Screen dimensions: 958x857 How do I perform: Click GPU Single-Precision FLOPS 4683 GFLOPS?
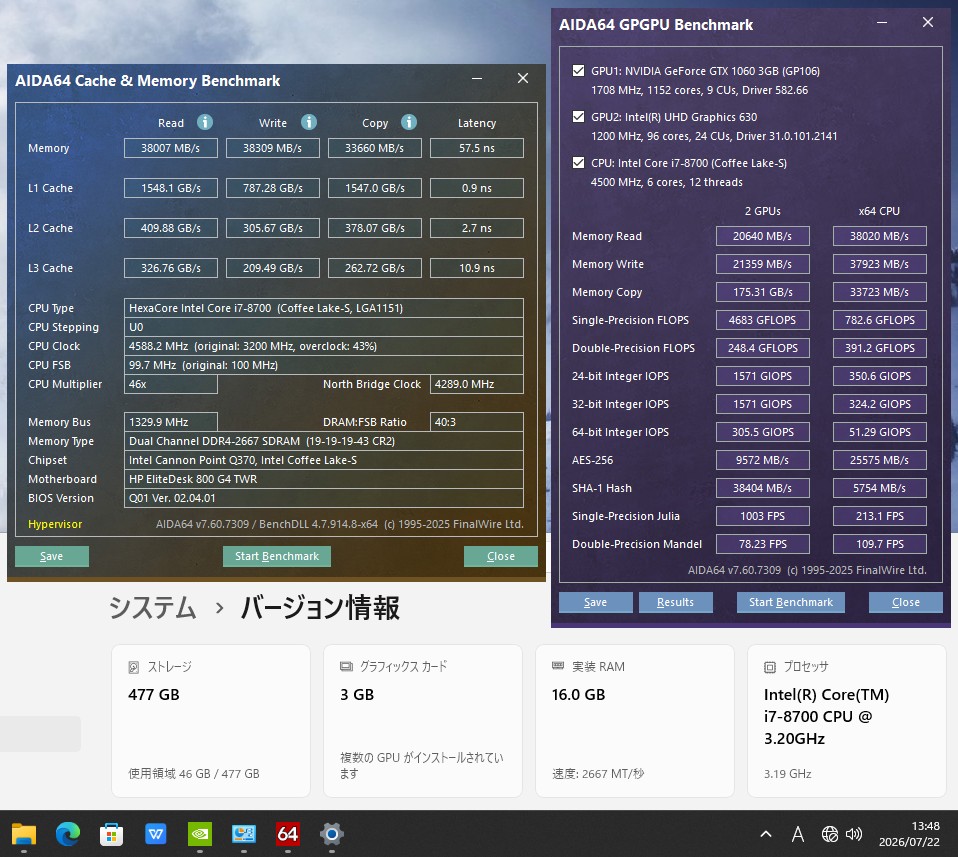pyautogui.click(x=763, y=320)
